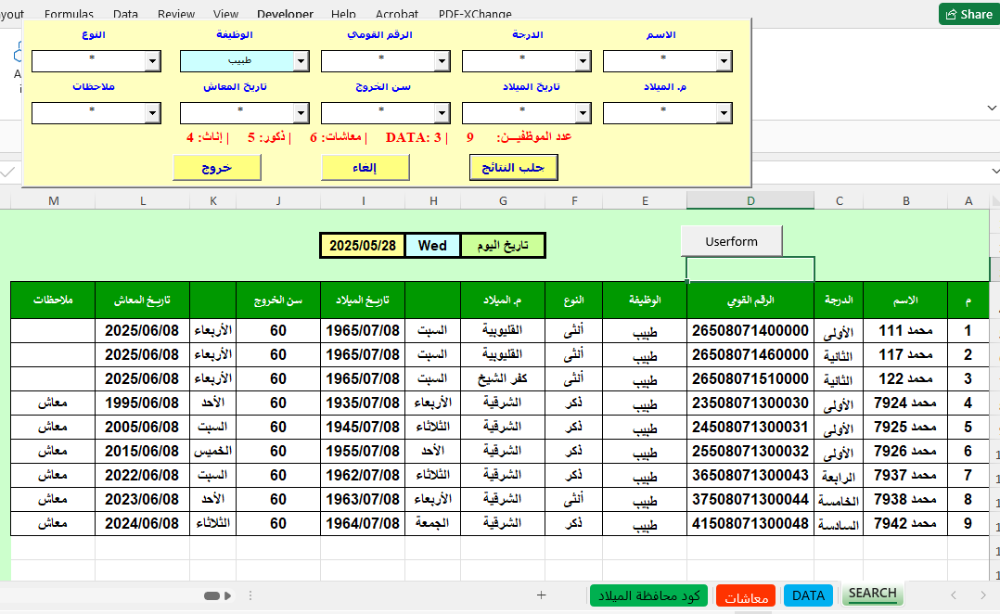The height and width of the screenshot is (614, 1000).
Task: Open the سن الخروج dropdown in the form
Action: click(x=442, y=113)
